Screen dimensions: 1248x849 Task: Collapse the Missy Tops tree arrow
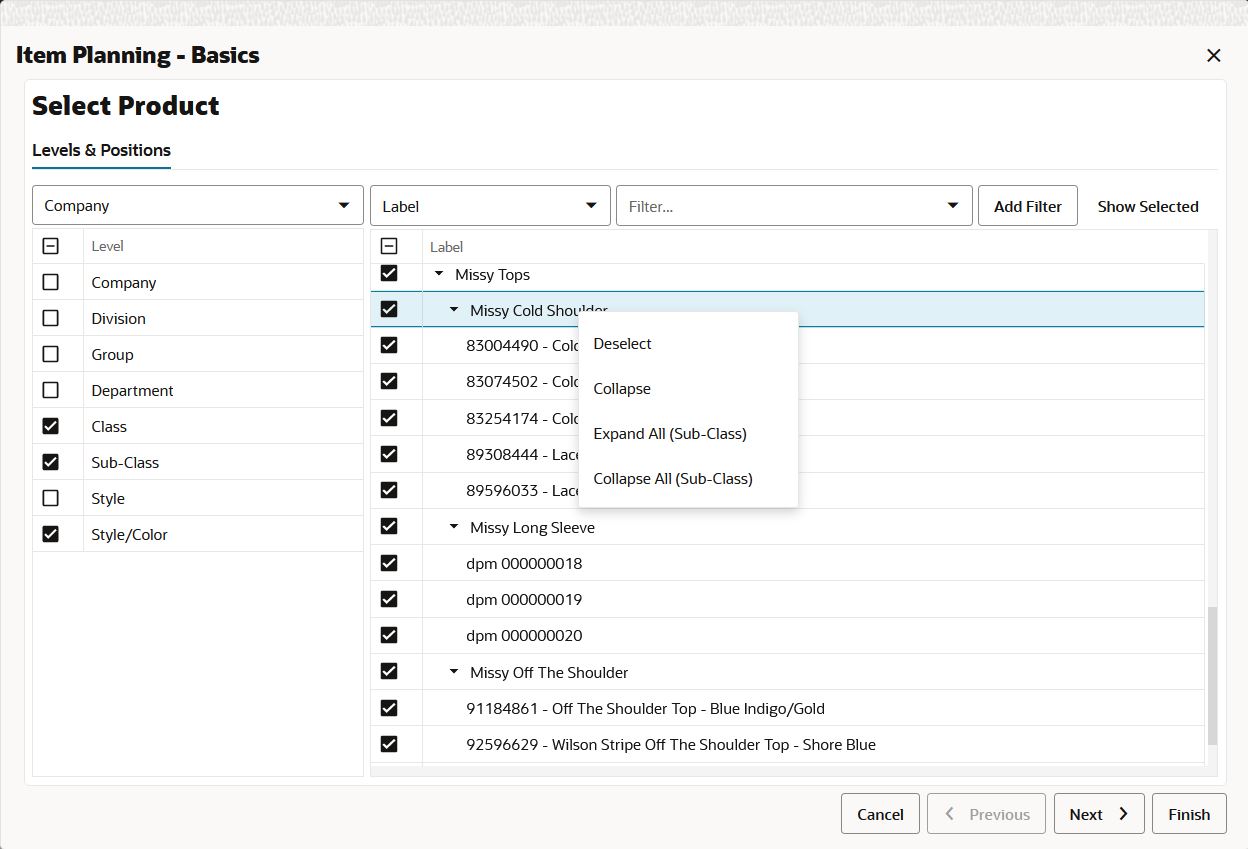tap(439, 274)
